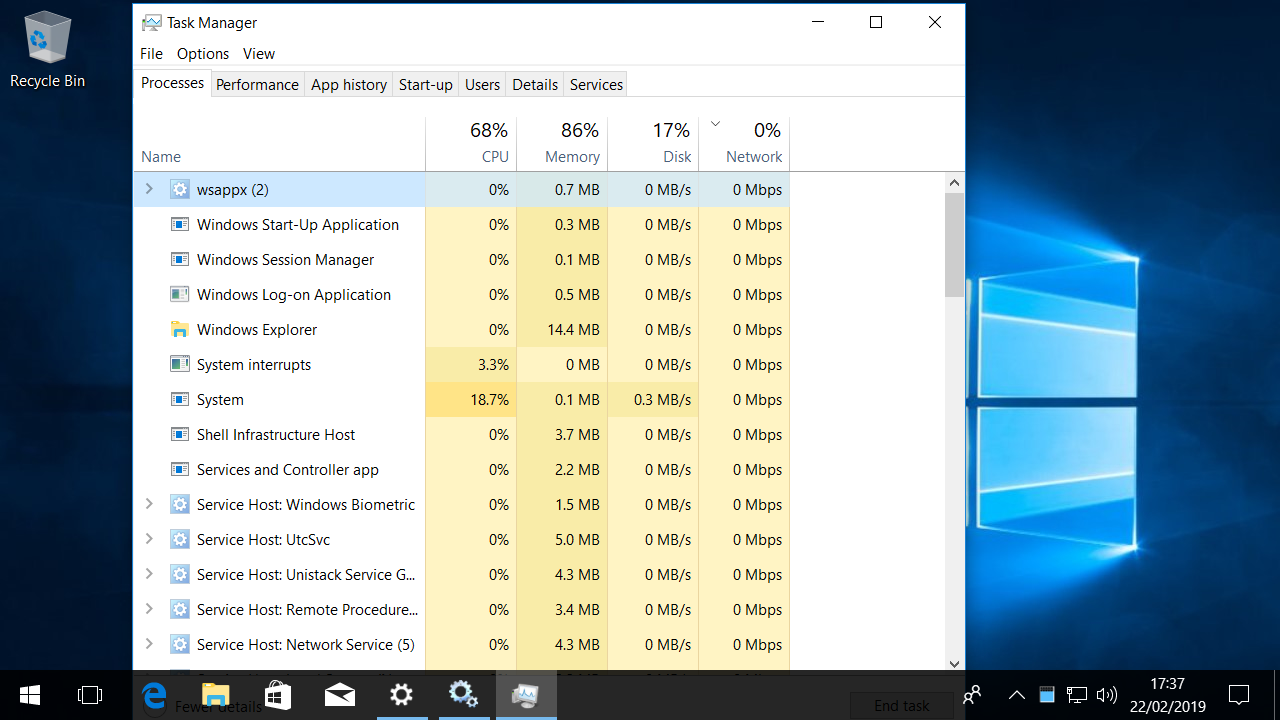Click the 3.3% CPU value for System interrupts
1280x720 pixels.
click(x=493, y=365)
